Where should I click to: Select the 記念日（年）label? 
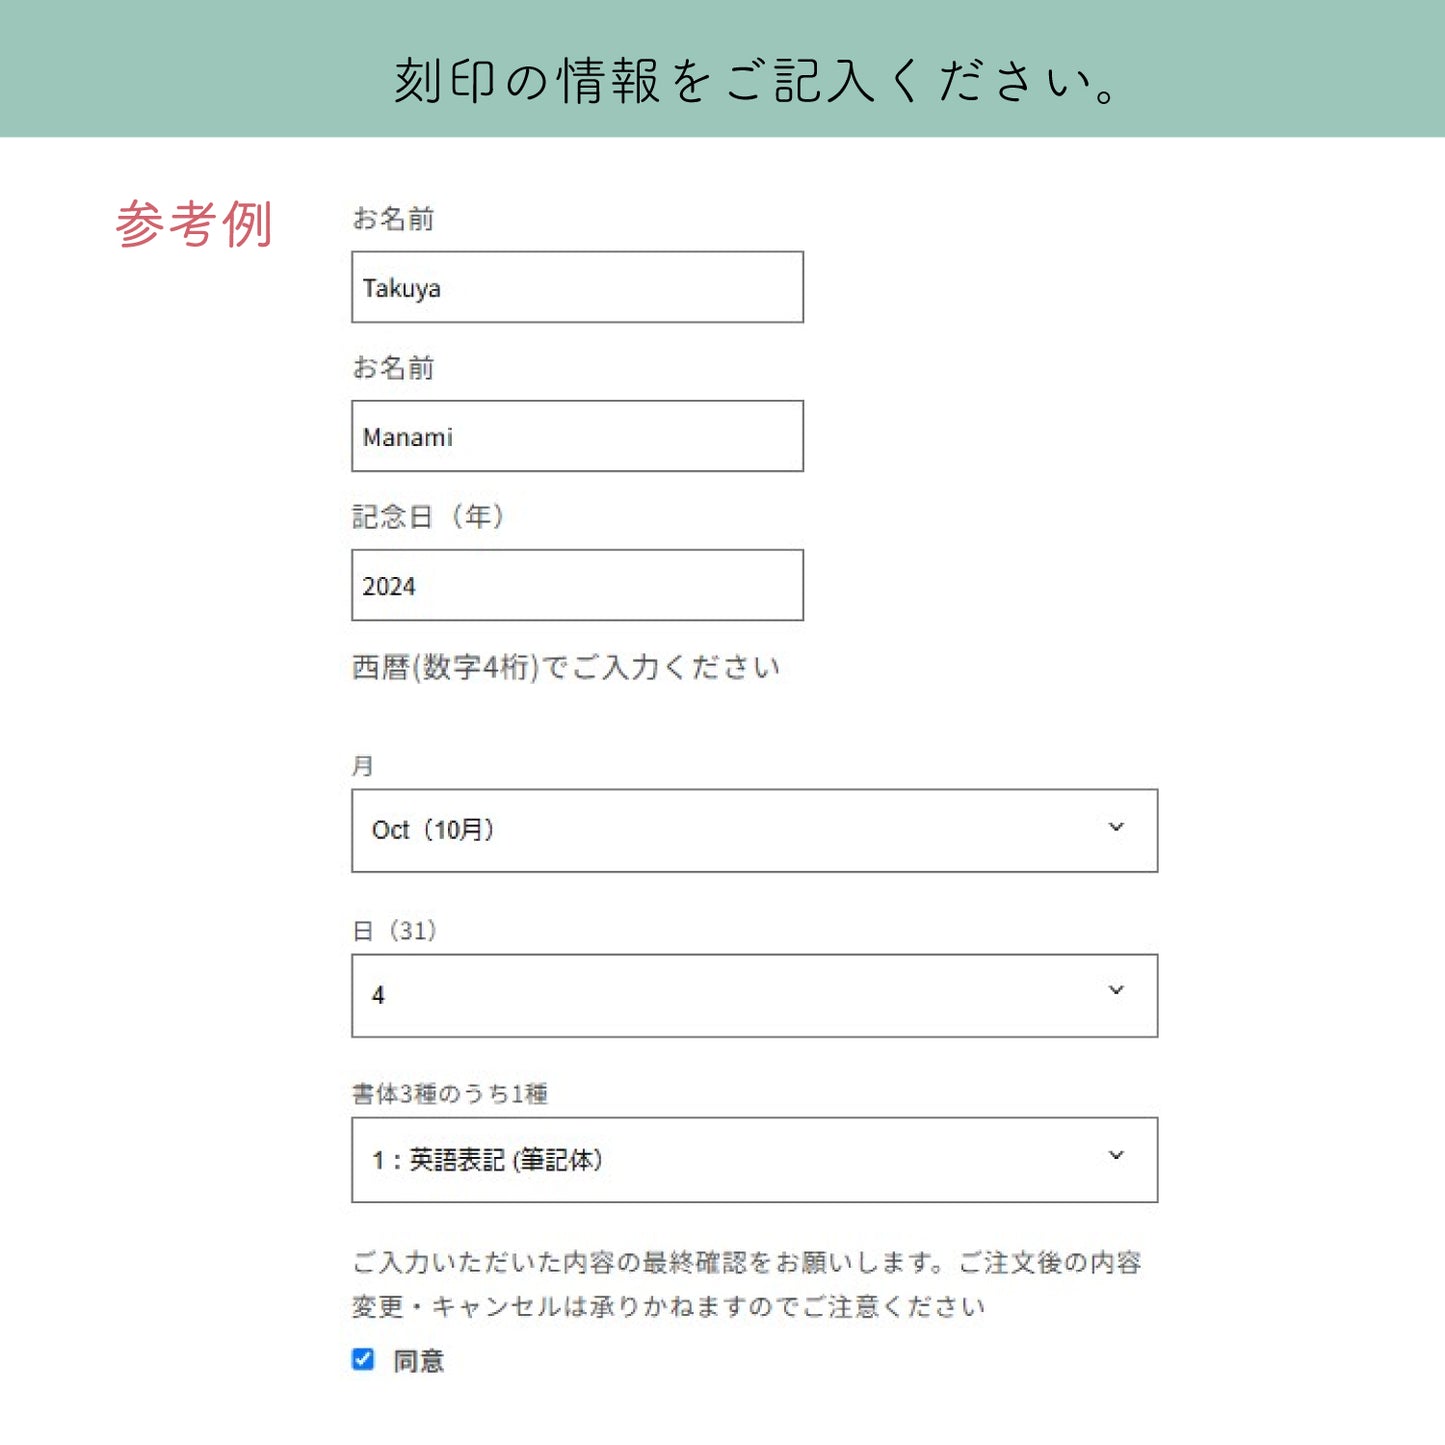point(430,516)
